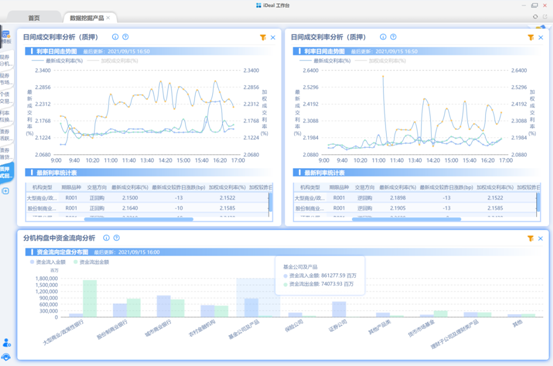Click the 2.1905 rate cell
This screenshot has height=366, width=553.
(397, 208)
